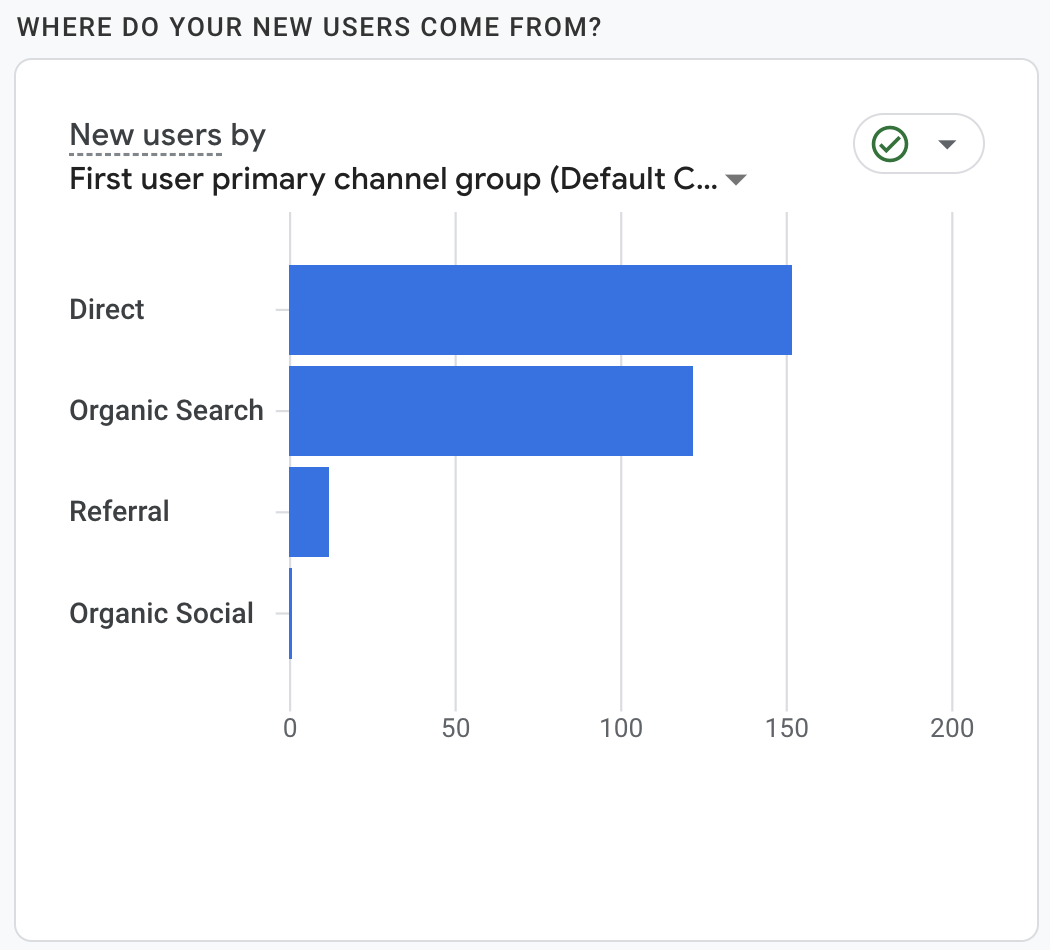
Task: Open the caret beside the green checkmark
Action: [x=947, y=145]
